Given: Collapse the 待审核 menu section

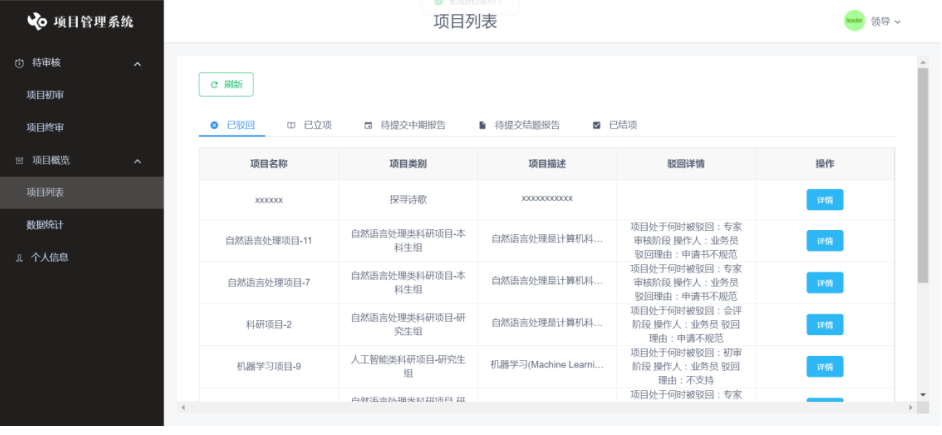Looking at the screenshot, I should click(138, 63).
